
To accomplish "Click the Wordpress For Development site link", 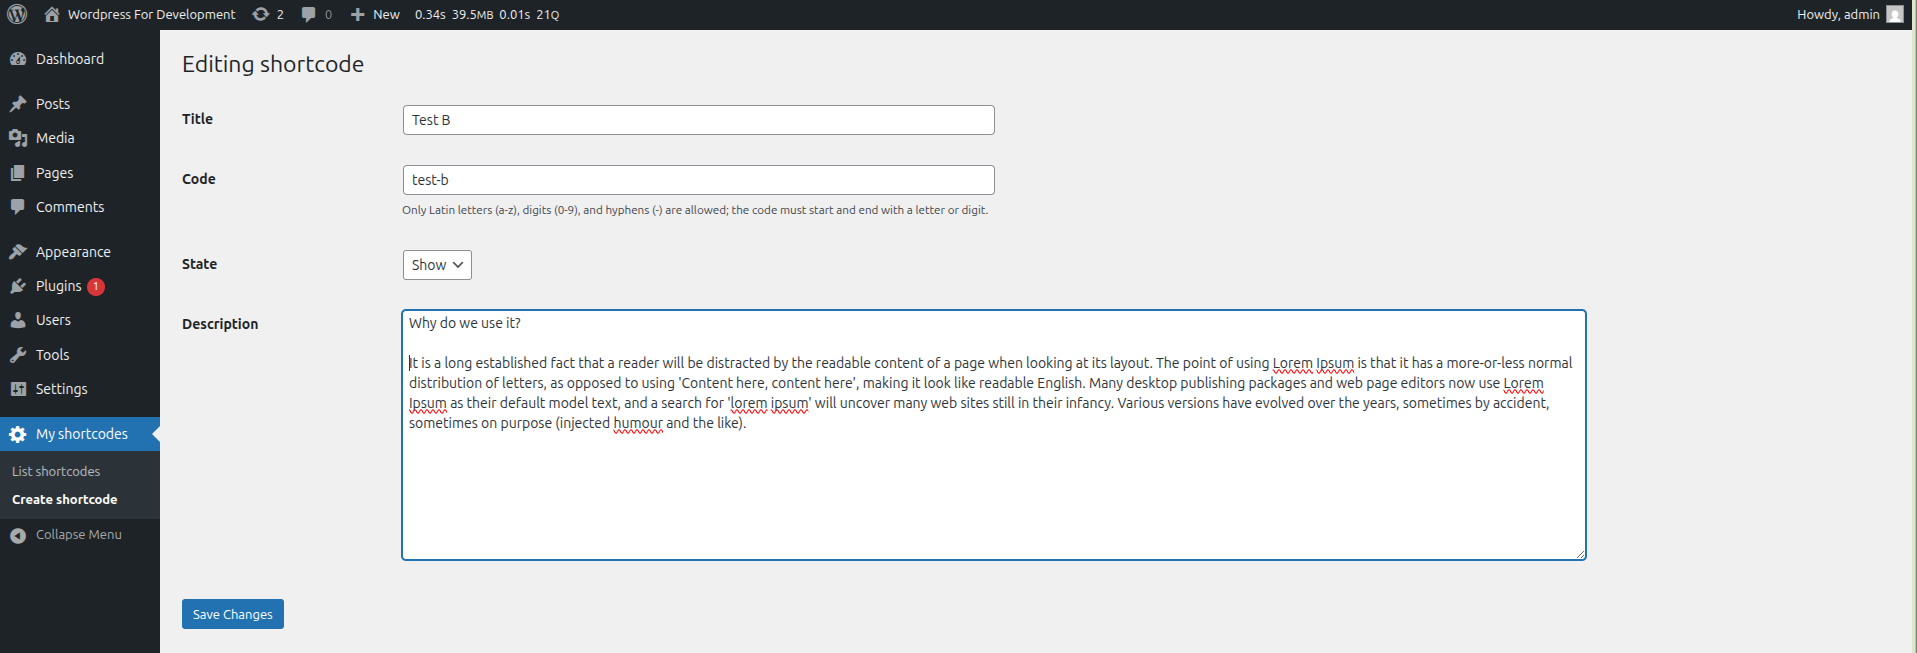I will pos(152,14).
